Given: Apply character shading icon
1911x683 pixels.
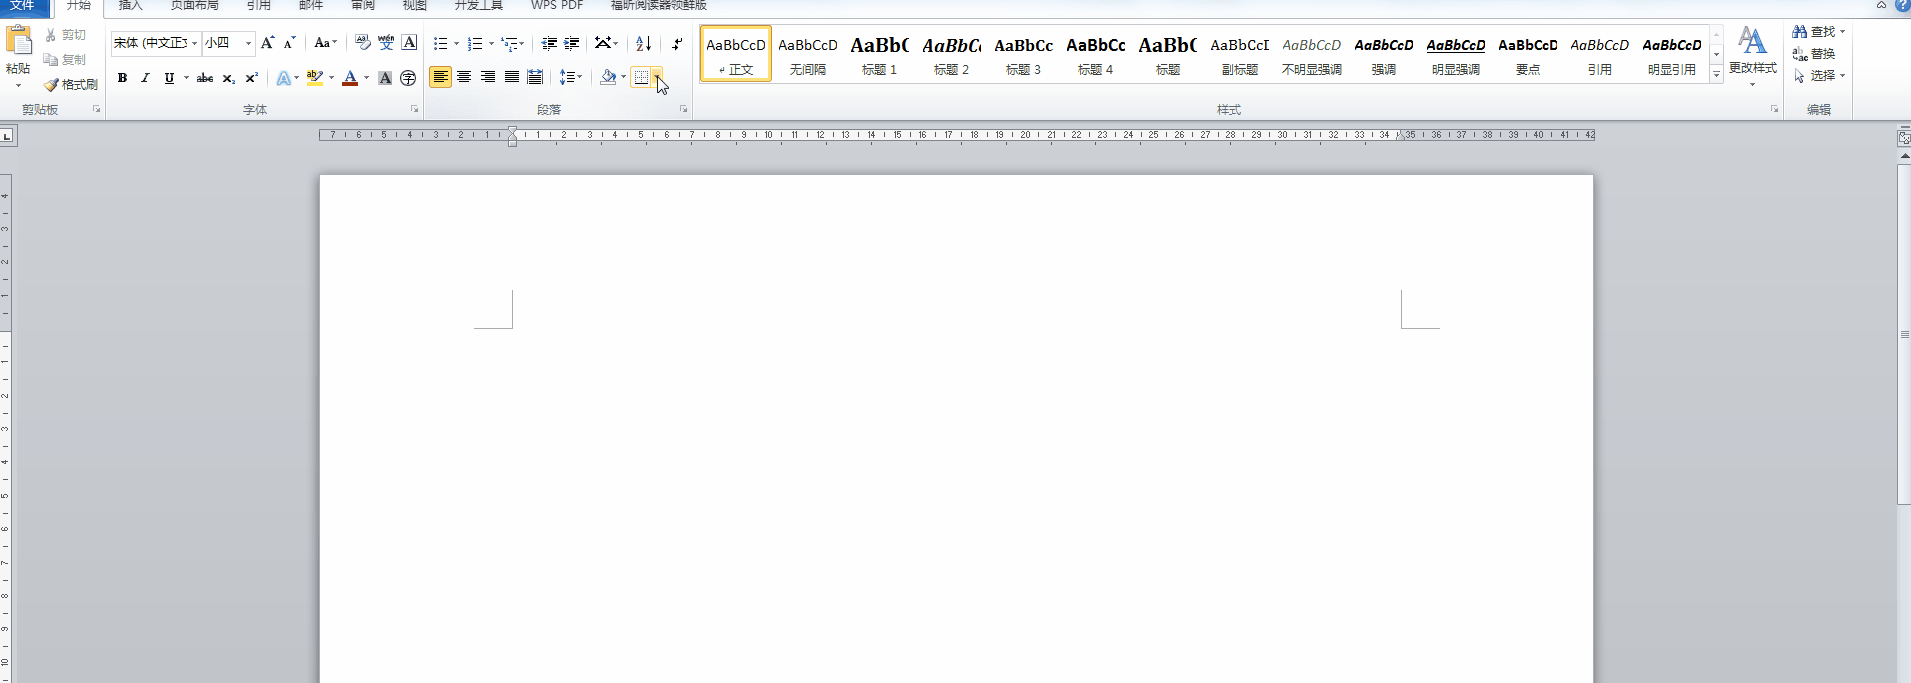Looking at the screenshot, I should (385, 78).
